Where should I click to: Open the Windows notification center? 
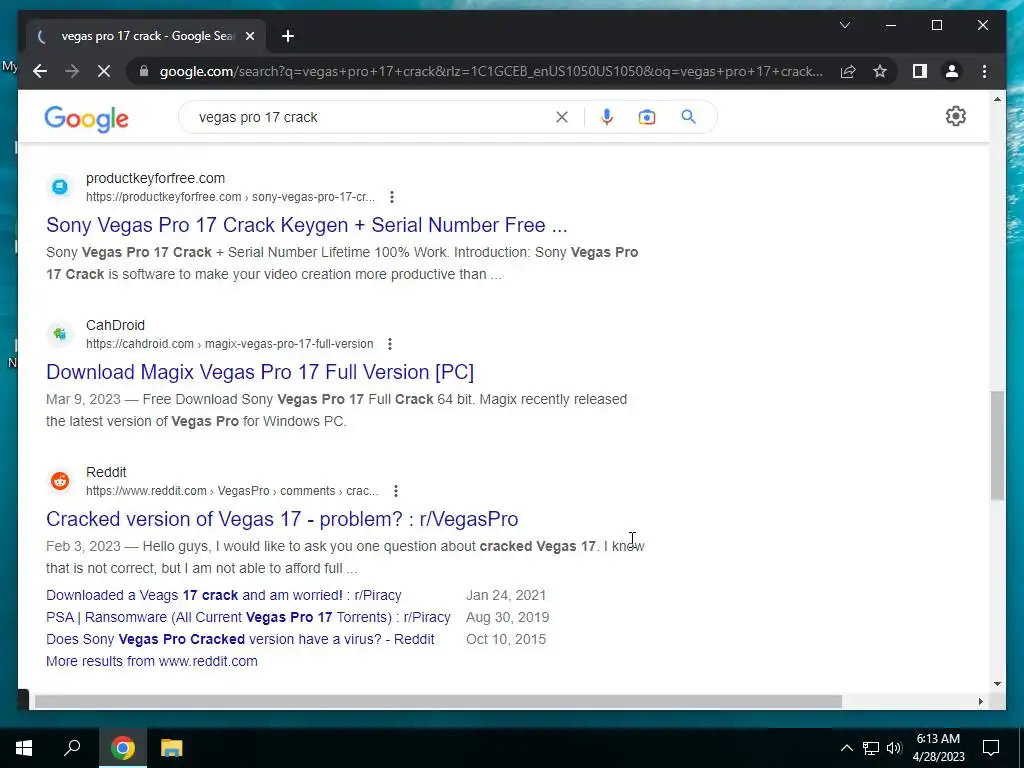991,748
